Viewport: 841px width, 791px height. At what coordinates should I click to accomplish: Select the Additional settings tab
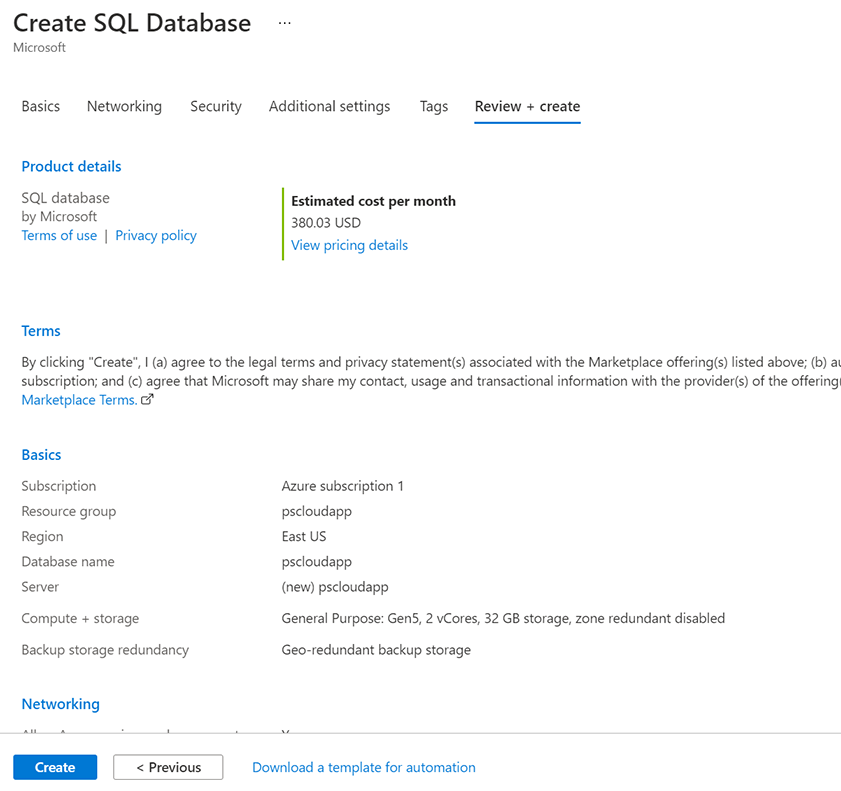point(329,106)
